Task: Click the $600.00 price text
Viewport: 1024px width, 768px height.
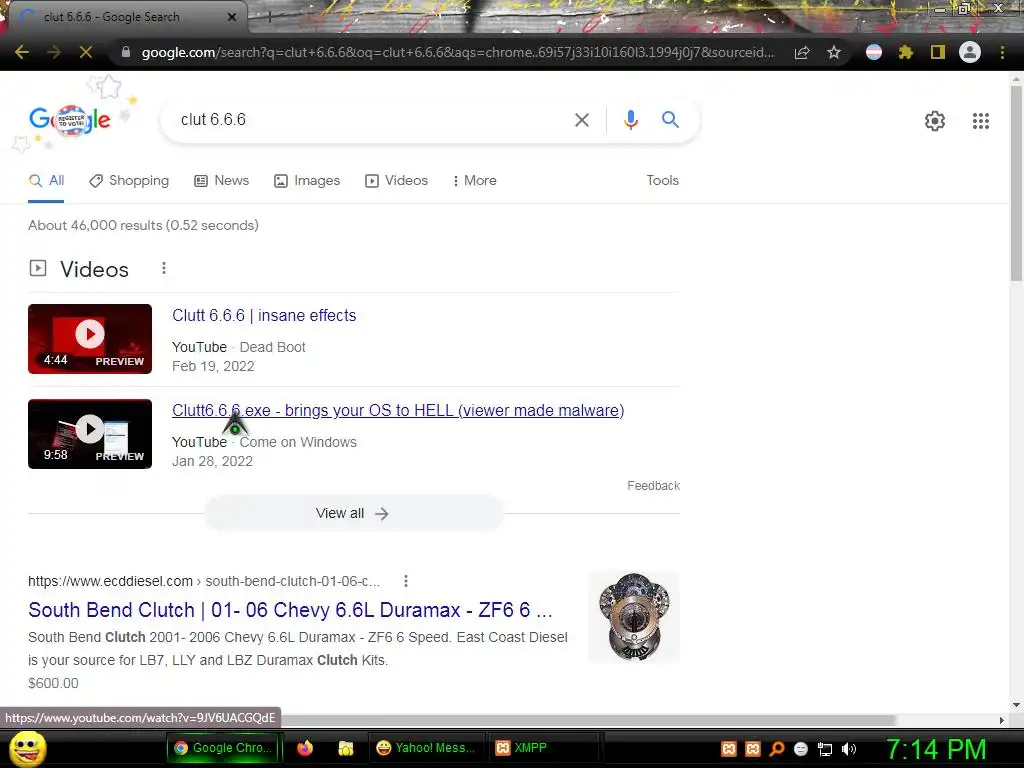Action: tap(53, 683)
